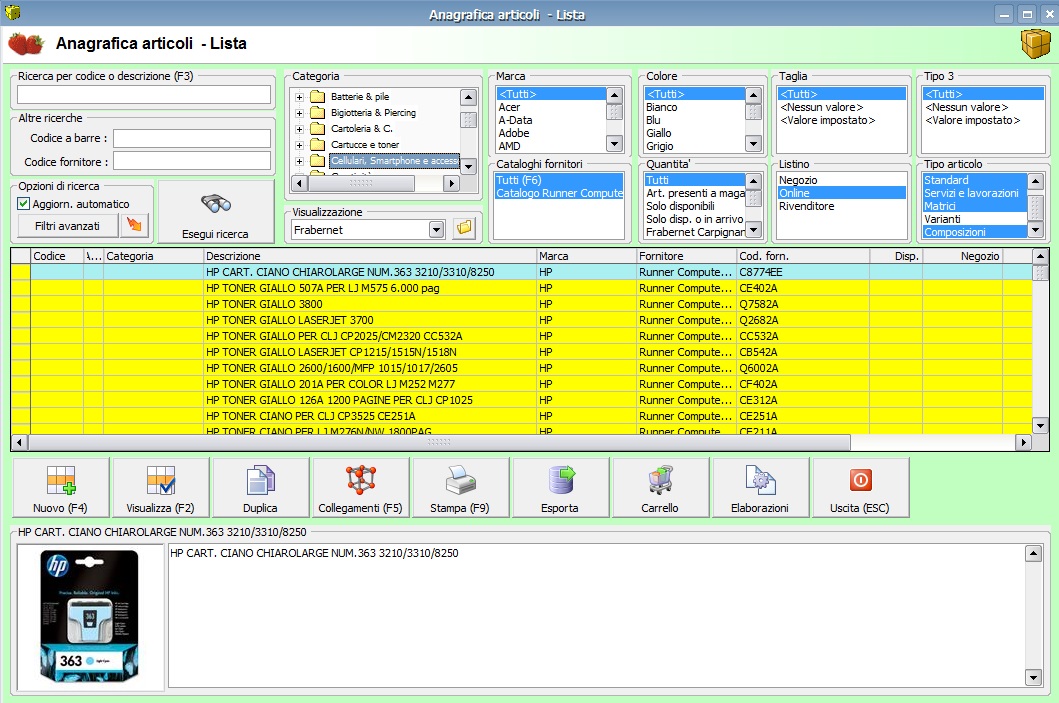Click the strawberry logo icon
The width and height of the screenshot is (1059, 703).
pyautogui.click(x=26, y=44)
